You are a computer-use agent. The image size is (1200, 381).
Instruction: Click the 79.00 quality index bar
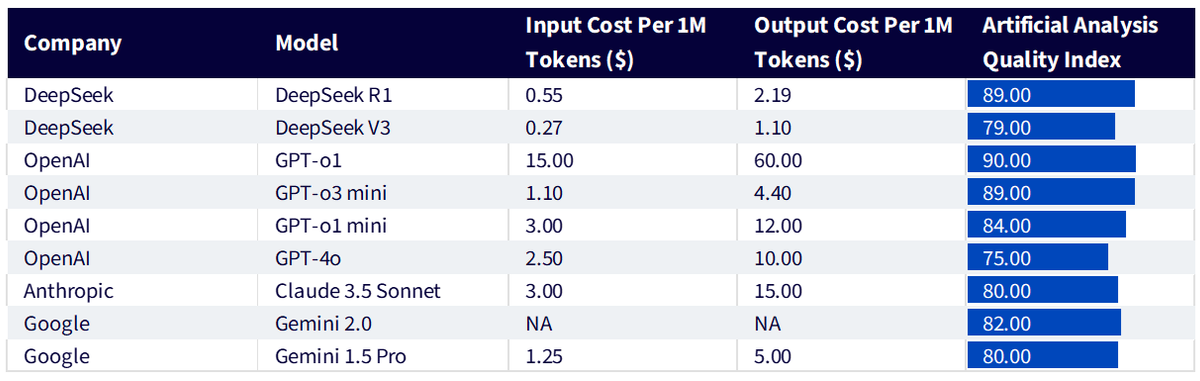point(1041,127)
